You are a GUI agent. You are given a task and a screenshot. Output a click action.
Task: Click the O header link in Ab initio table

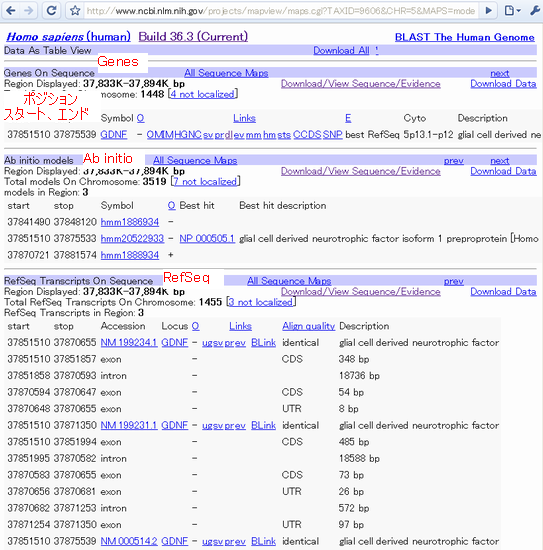(x=172, y=206)
